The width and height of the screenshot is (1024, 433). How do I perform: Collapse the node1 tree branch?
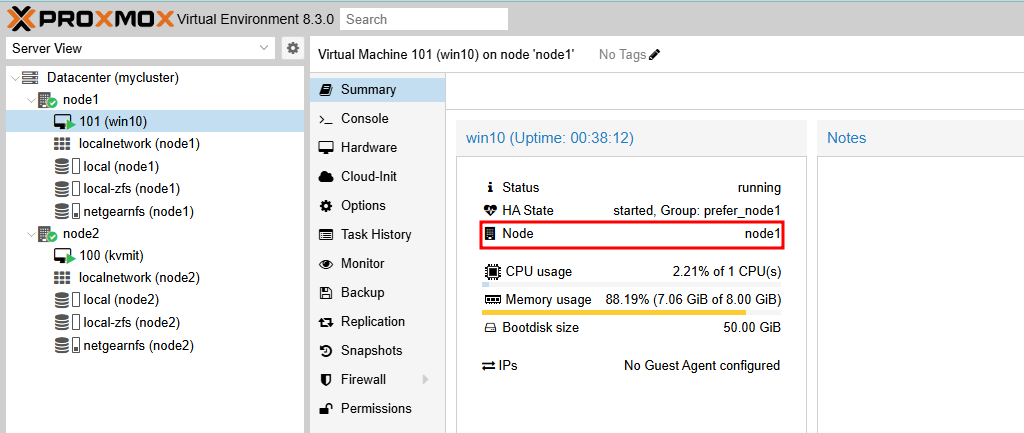pyautogui.click(x=31, y=100)
